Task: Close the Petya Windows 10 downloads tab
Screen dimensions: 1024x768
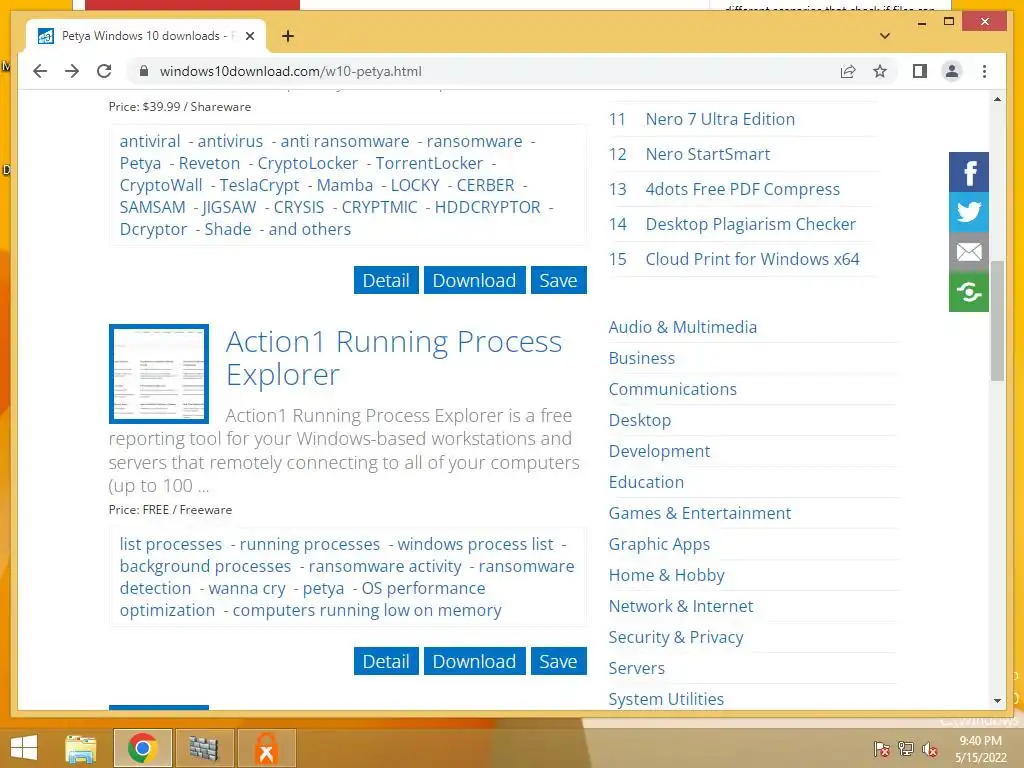Action: [x=249, y=36]
